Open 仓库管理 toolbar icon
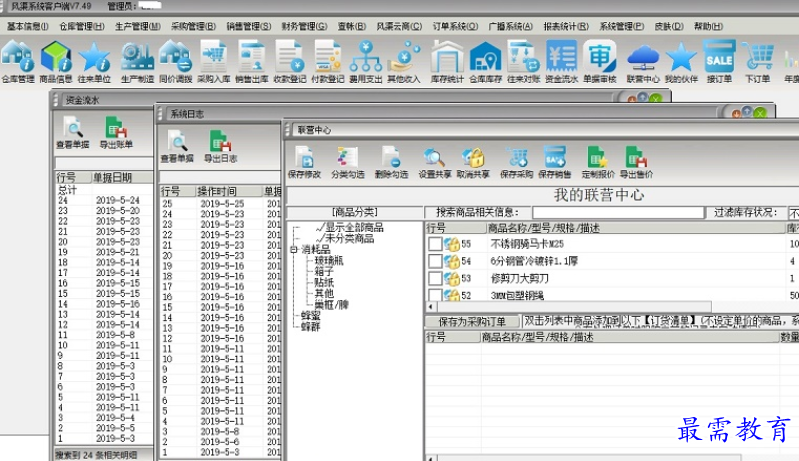Image resolution: width=799 pixels, height=461 pixels. pyautogui.click(x=18, y=62)
